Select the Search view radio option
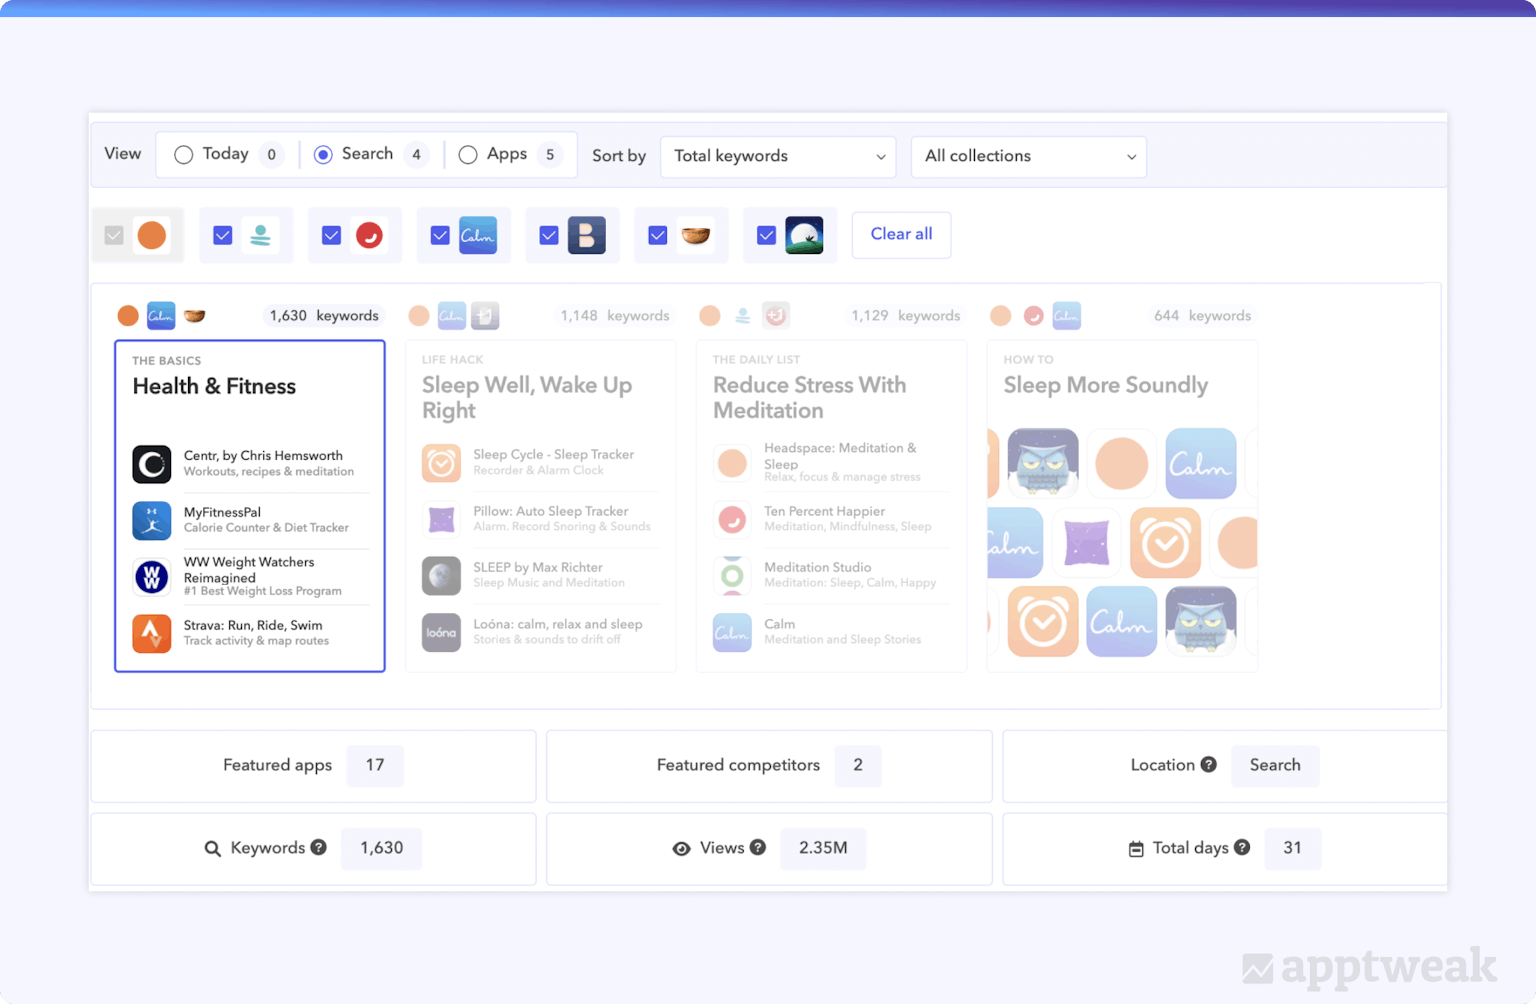1536x1004 pixels. click(323, 155)
